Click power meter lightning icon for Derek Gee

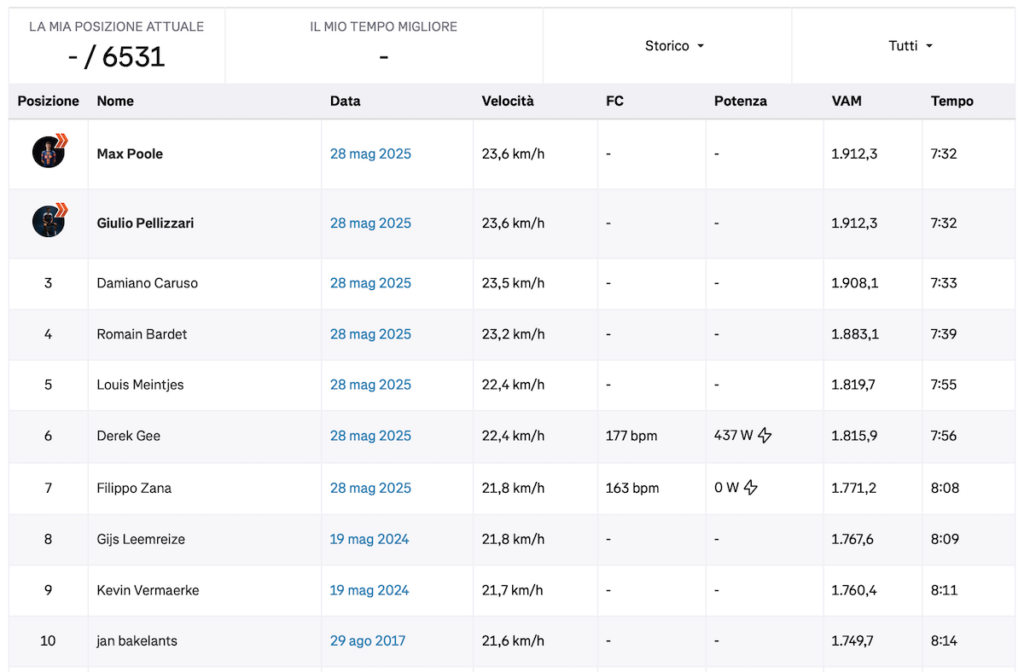click(765, 436)
